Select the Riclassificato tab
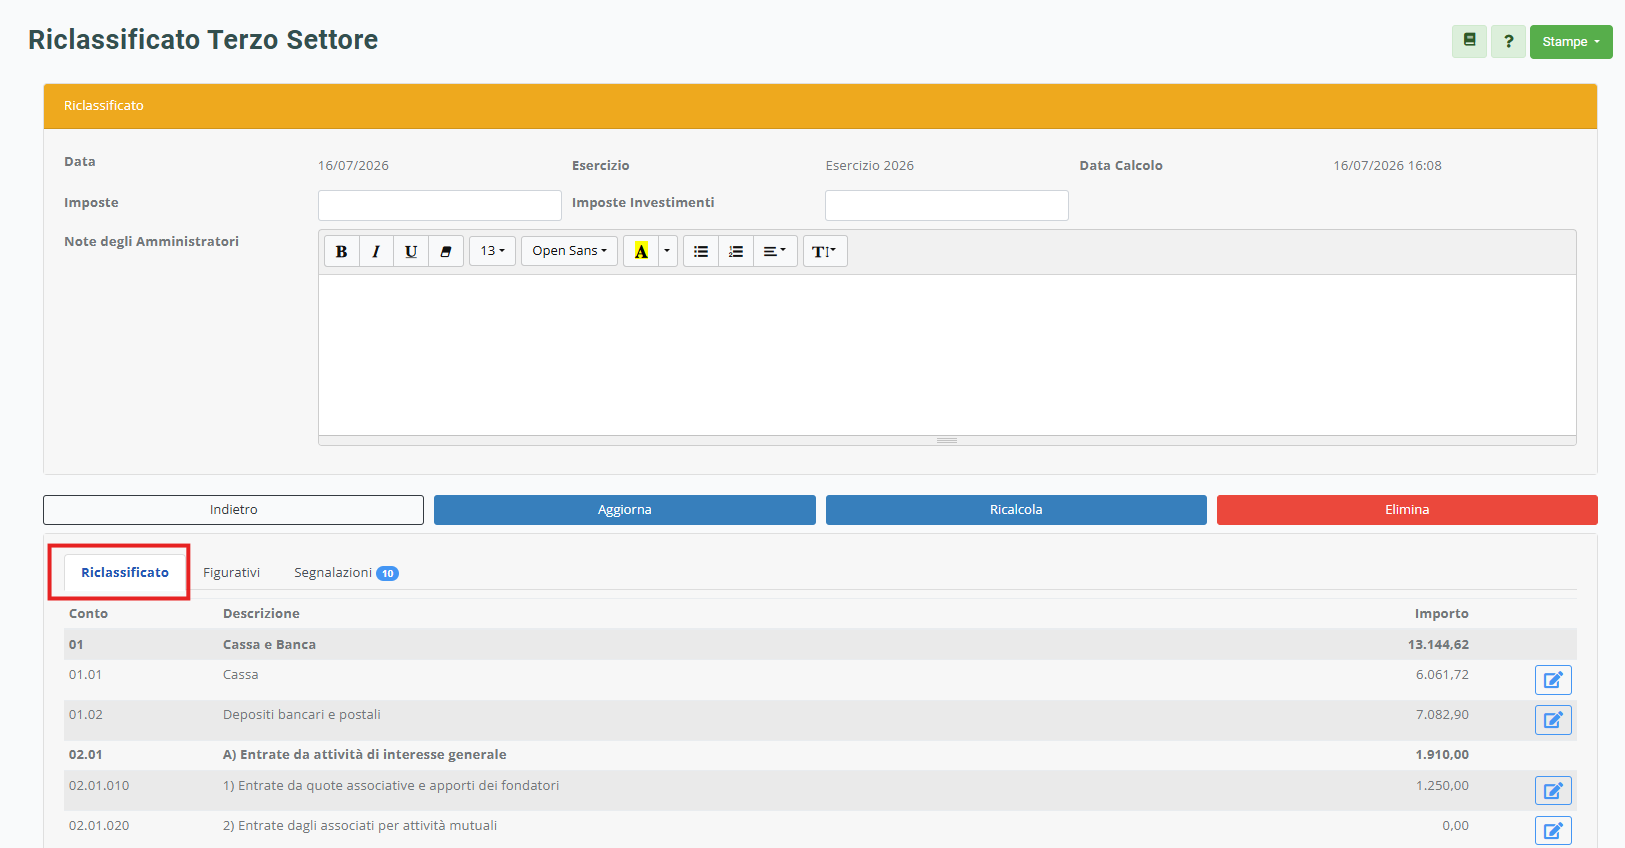The height and width of the screenshot is (848, 1625). [x=125, y=572]
